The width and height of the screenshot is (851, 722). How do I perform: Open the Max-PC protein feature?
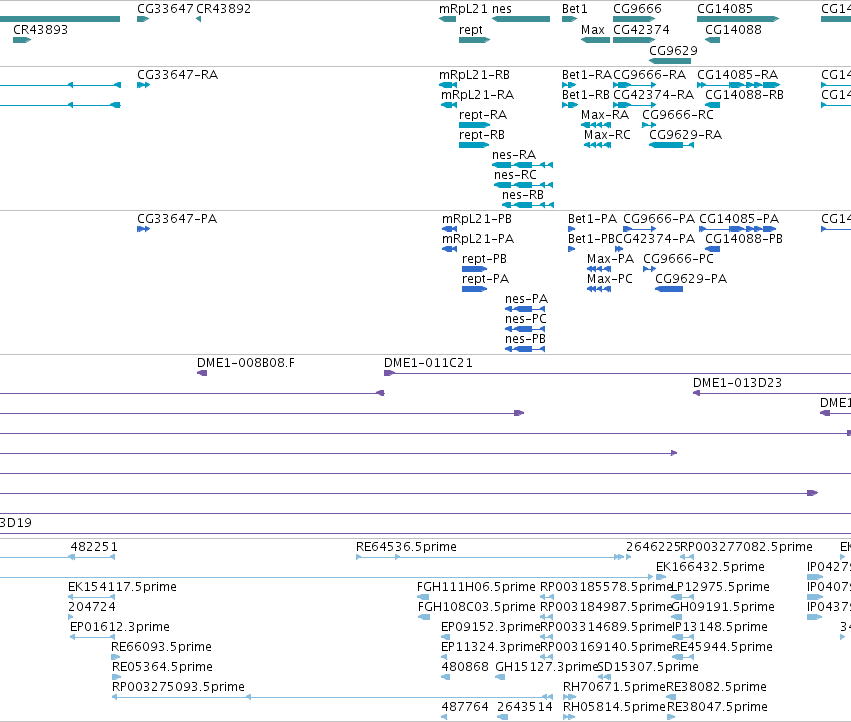[599, 289]
